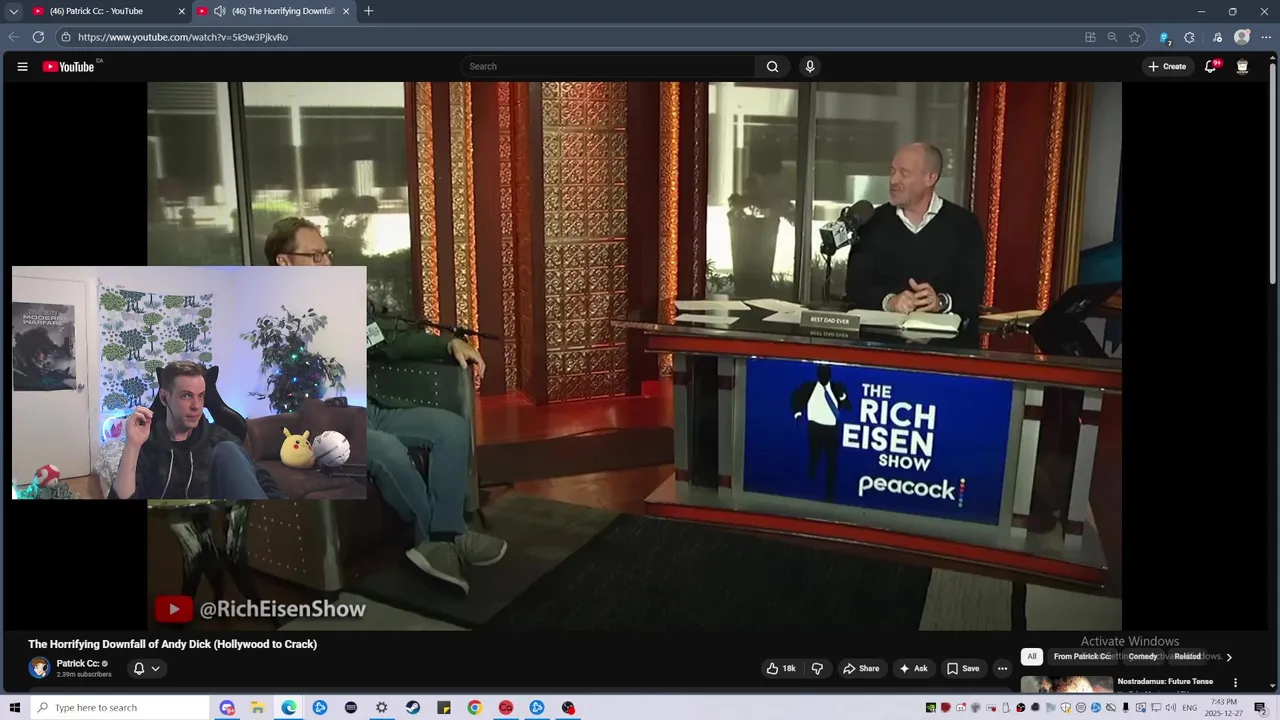Open the Windows action center notifications icon

coord(1260,708)
